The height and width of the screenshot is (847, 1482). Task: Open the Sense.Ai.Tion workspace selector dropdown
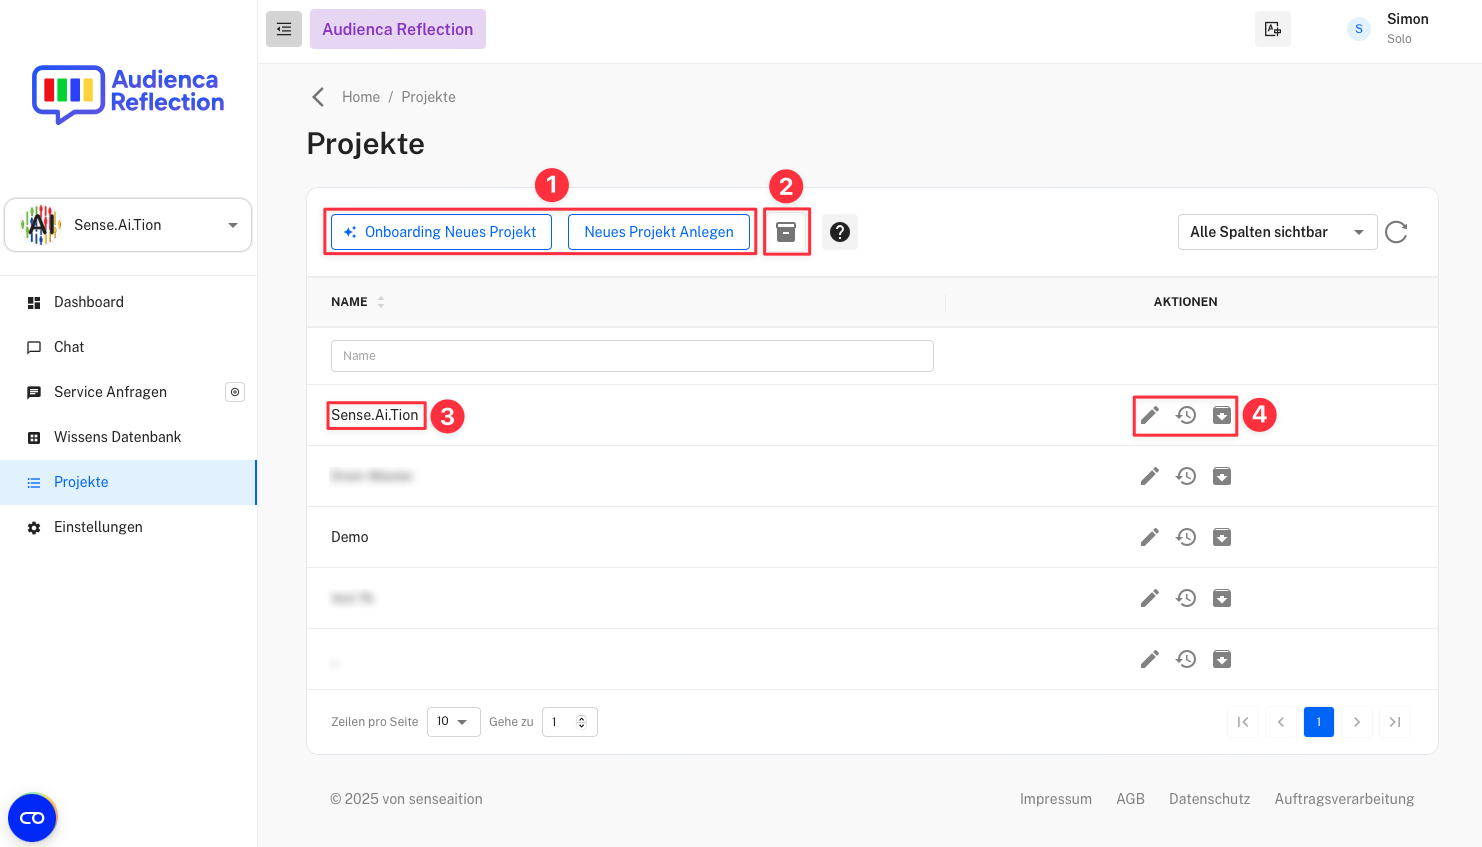pos(127,224)
